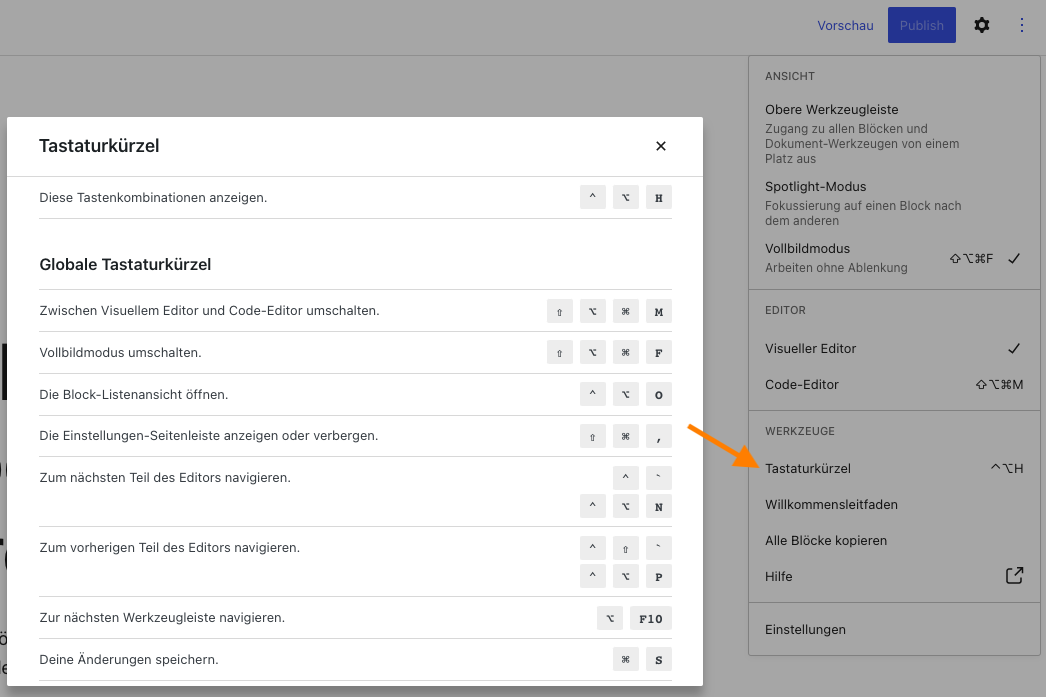Click 'Diese Tastenkombinationen anzeigen.' text

[x=153, y=197]
